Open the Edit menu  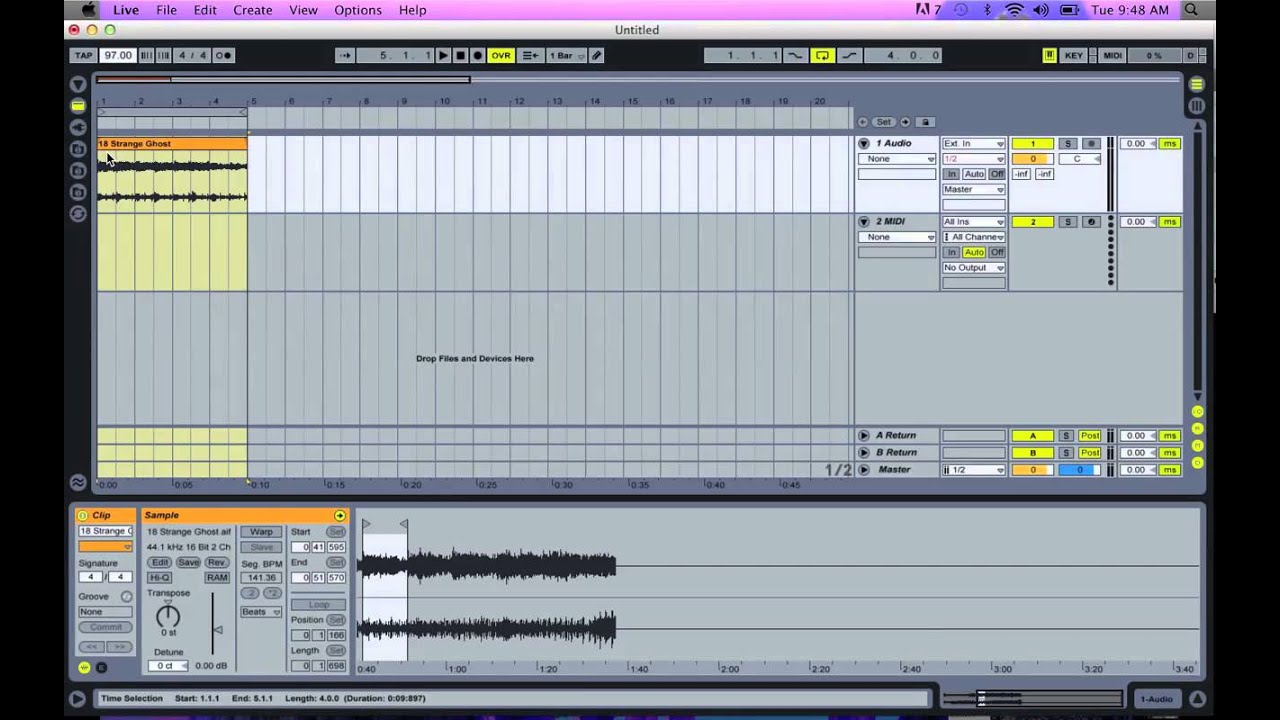pos(205,10)
